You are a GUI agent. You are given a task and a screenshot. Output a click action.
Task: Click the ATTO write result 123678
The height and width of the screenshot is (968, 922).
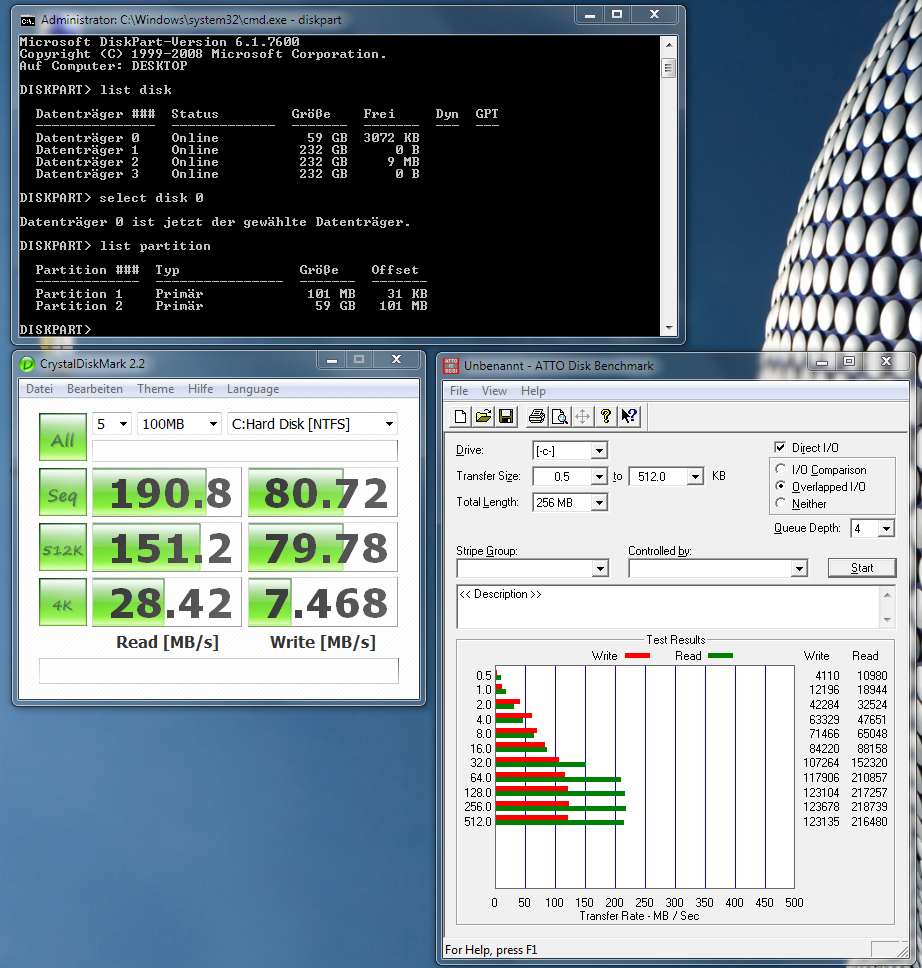click(x=821, y=807)
